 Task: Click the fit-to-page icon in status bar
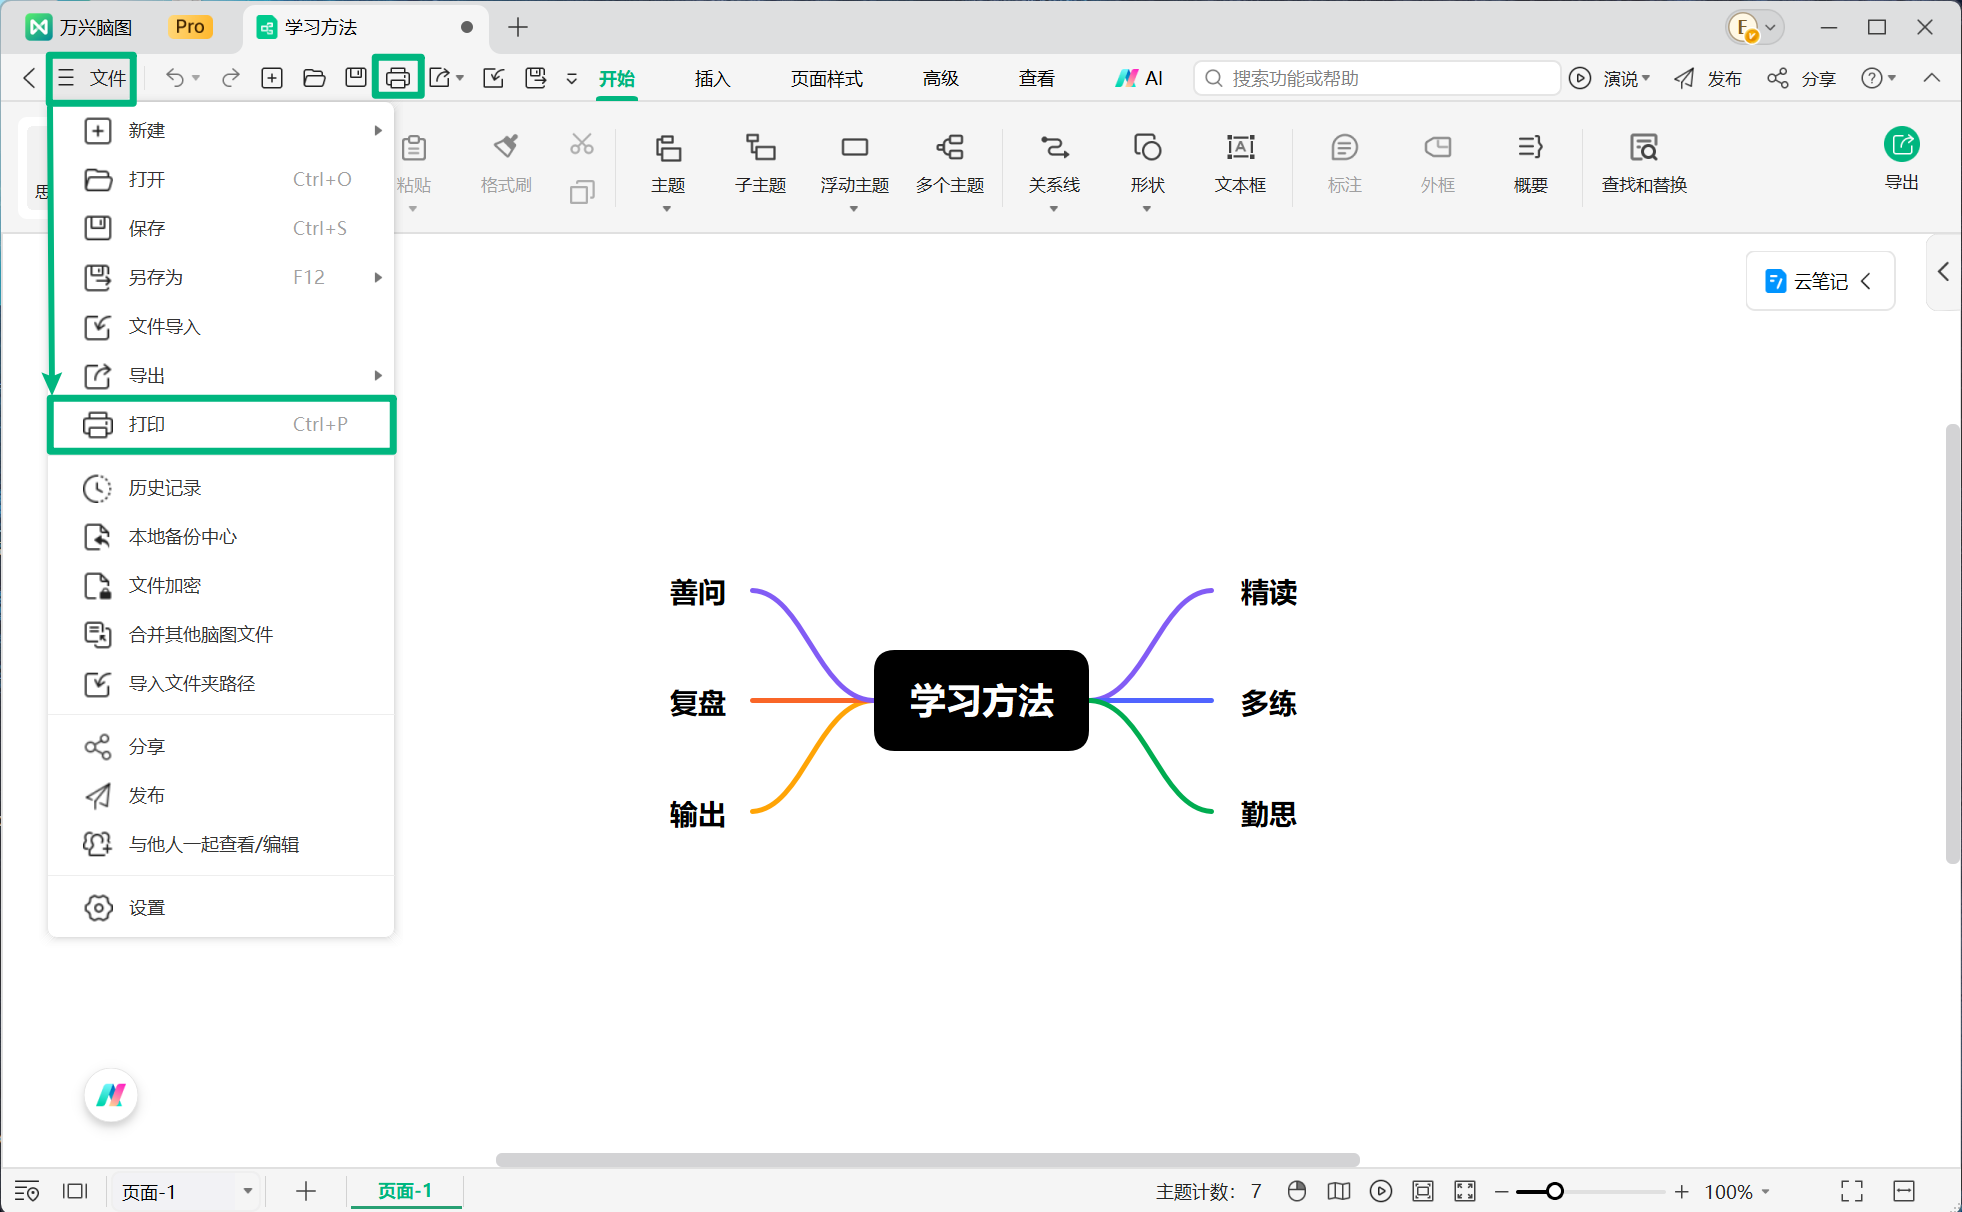tap(1423, 1191)
